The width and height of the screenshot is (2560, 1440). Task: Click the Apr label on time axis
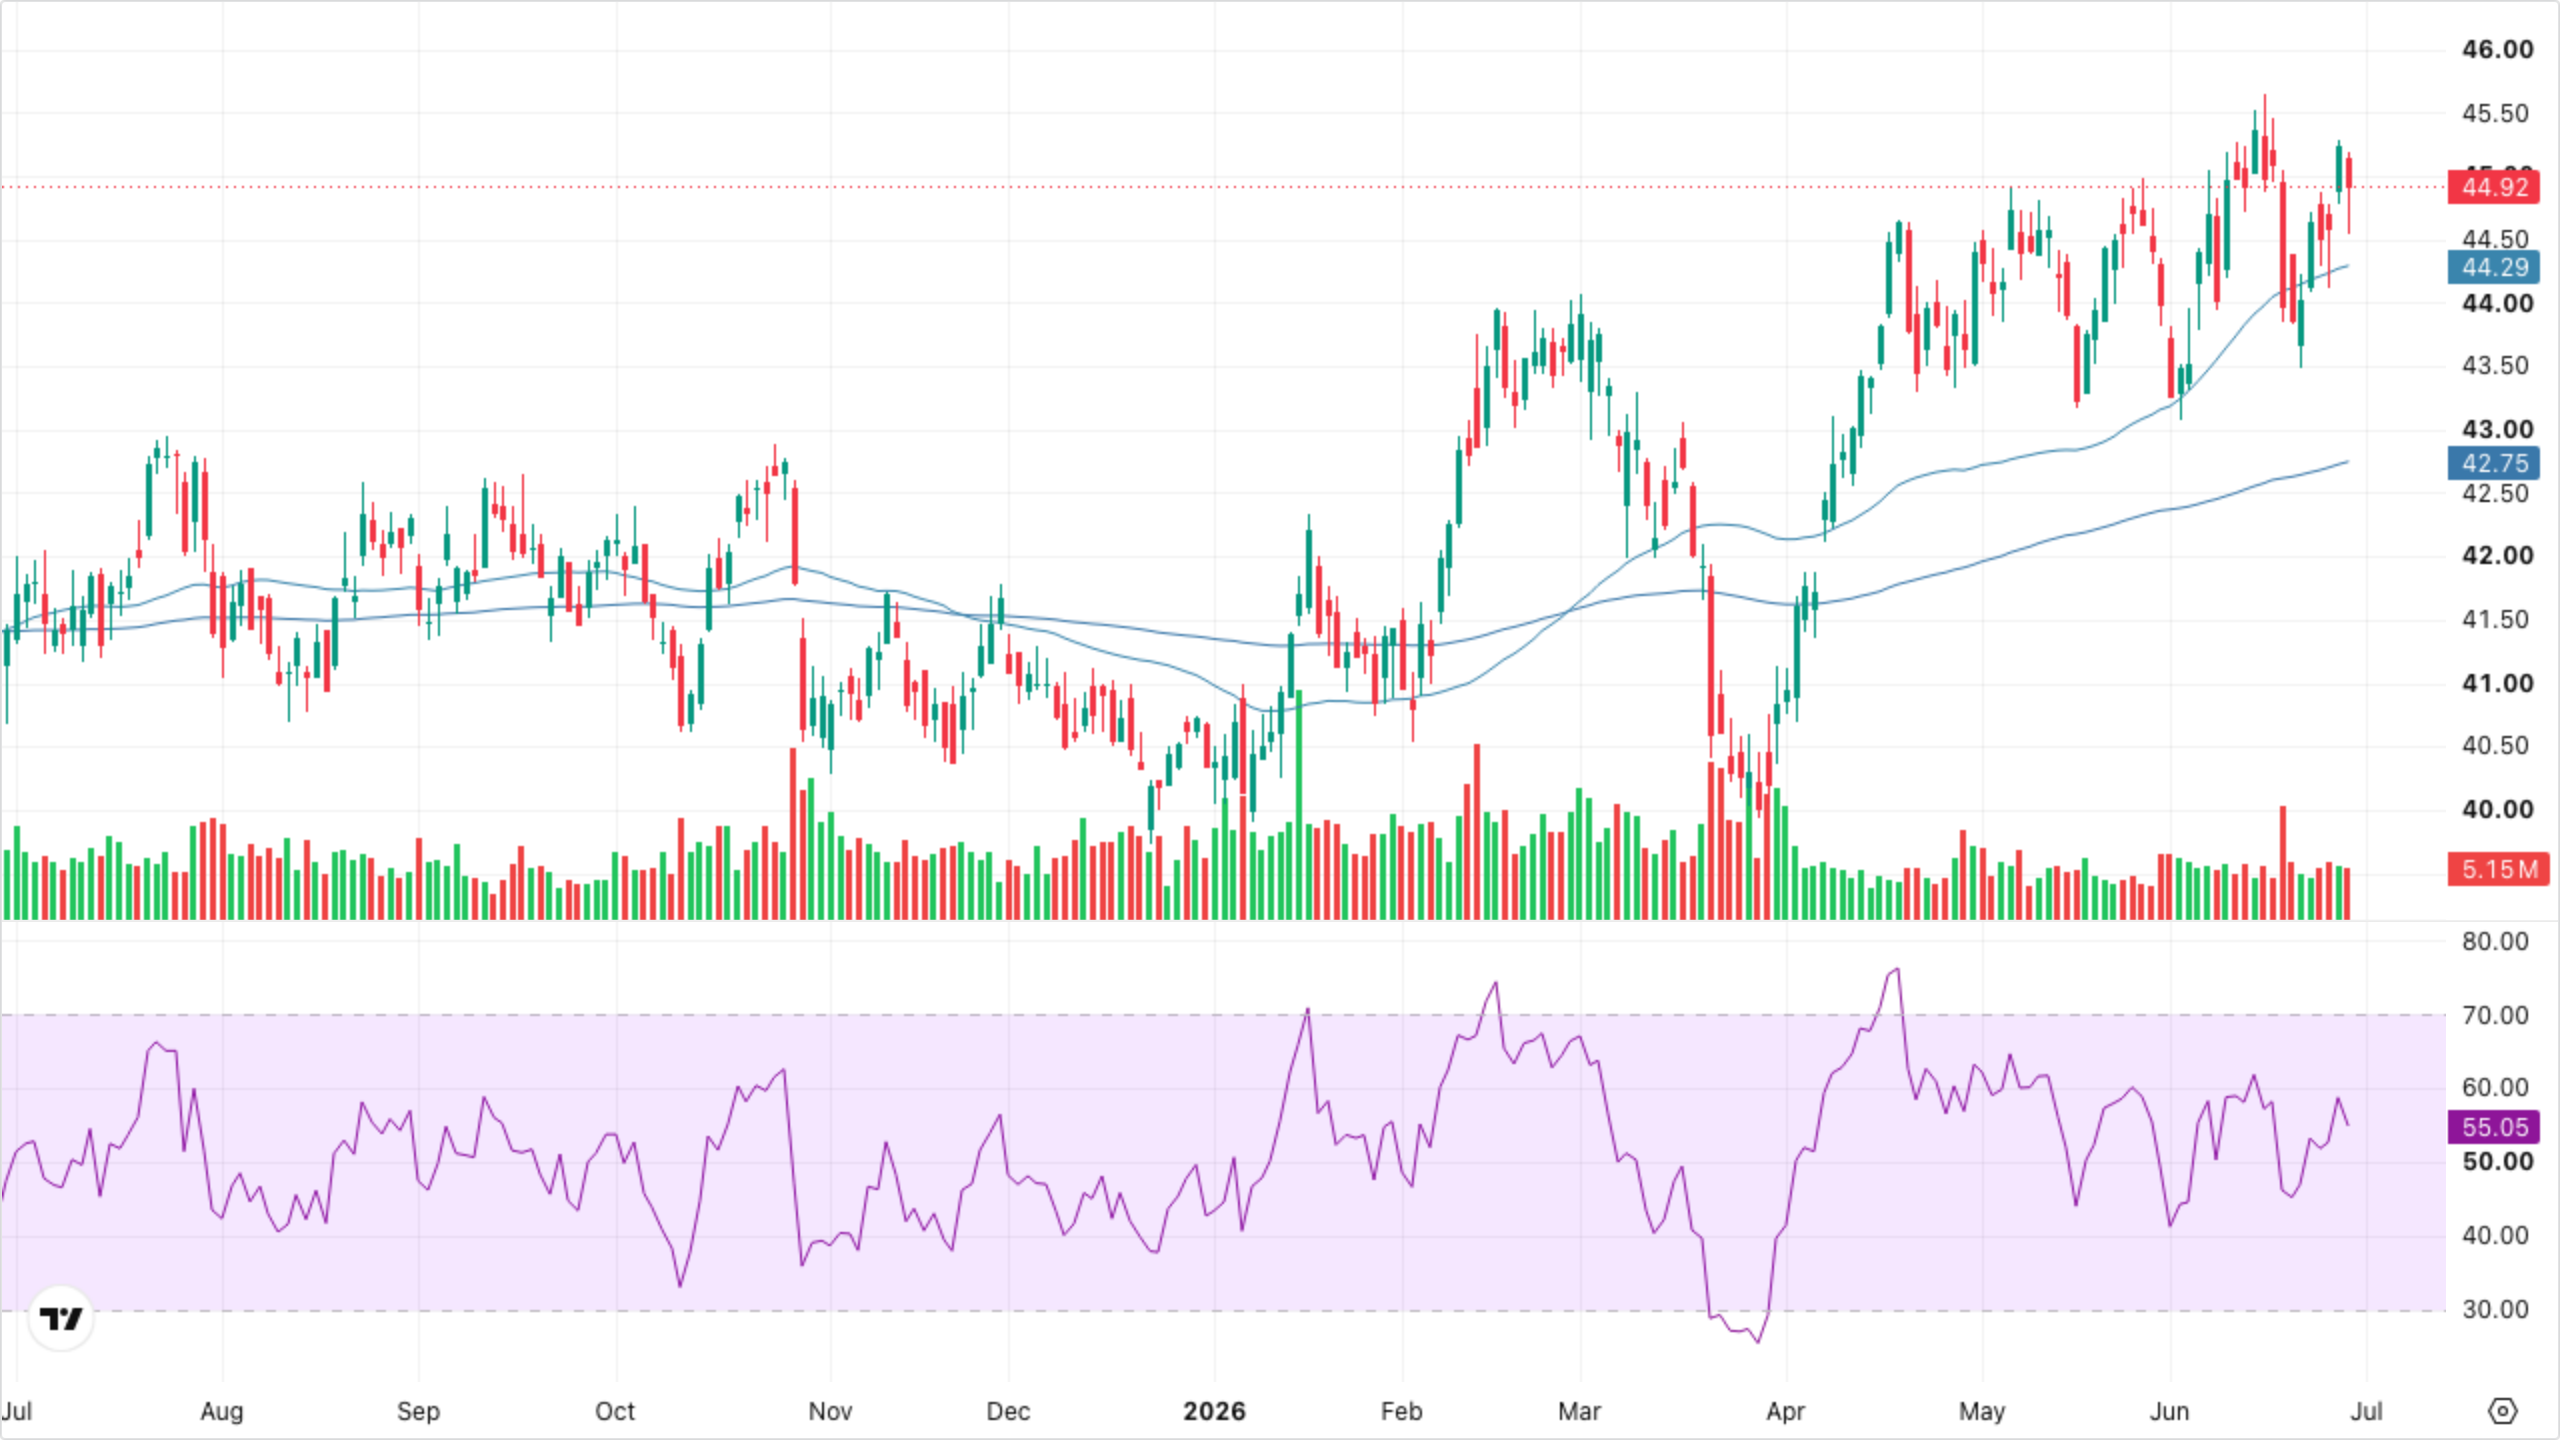tap(1786, 1412)
